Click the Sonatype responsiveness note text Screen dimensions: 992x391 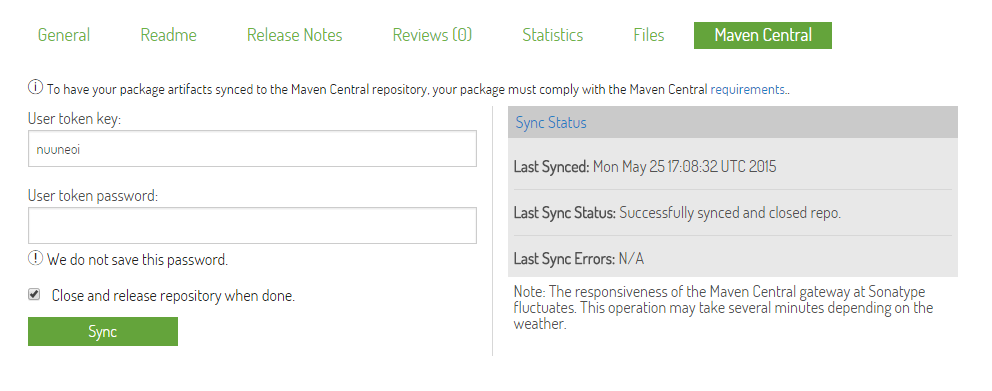coord(723,308)
